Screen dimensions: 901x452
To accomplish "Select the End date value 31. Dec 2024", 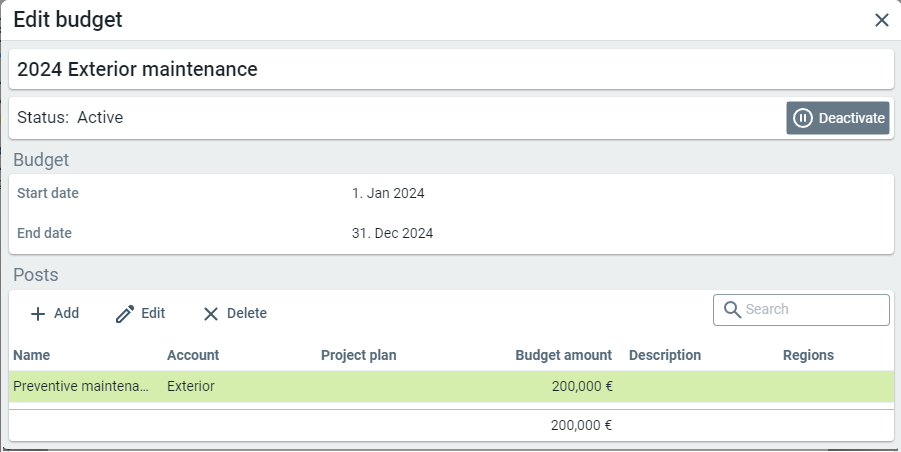I will click(392, 234).
